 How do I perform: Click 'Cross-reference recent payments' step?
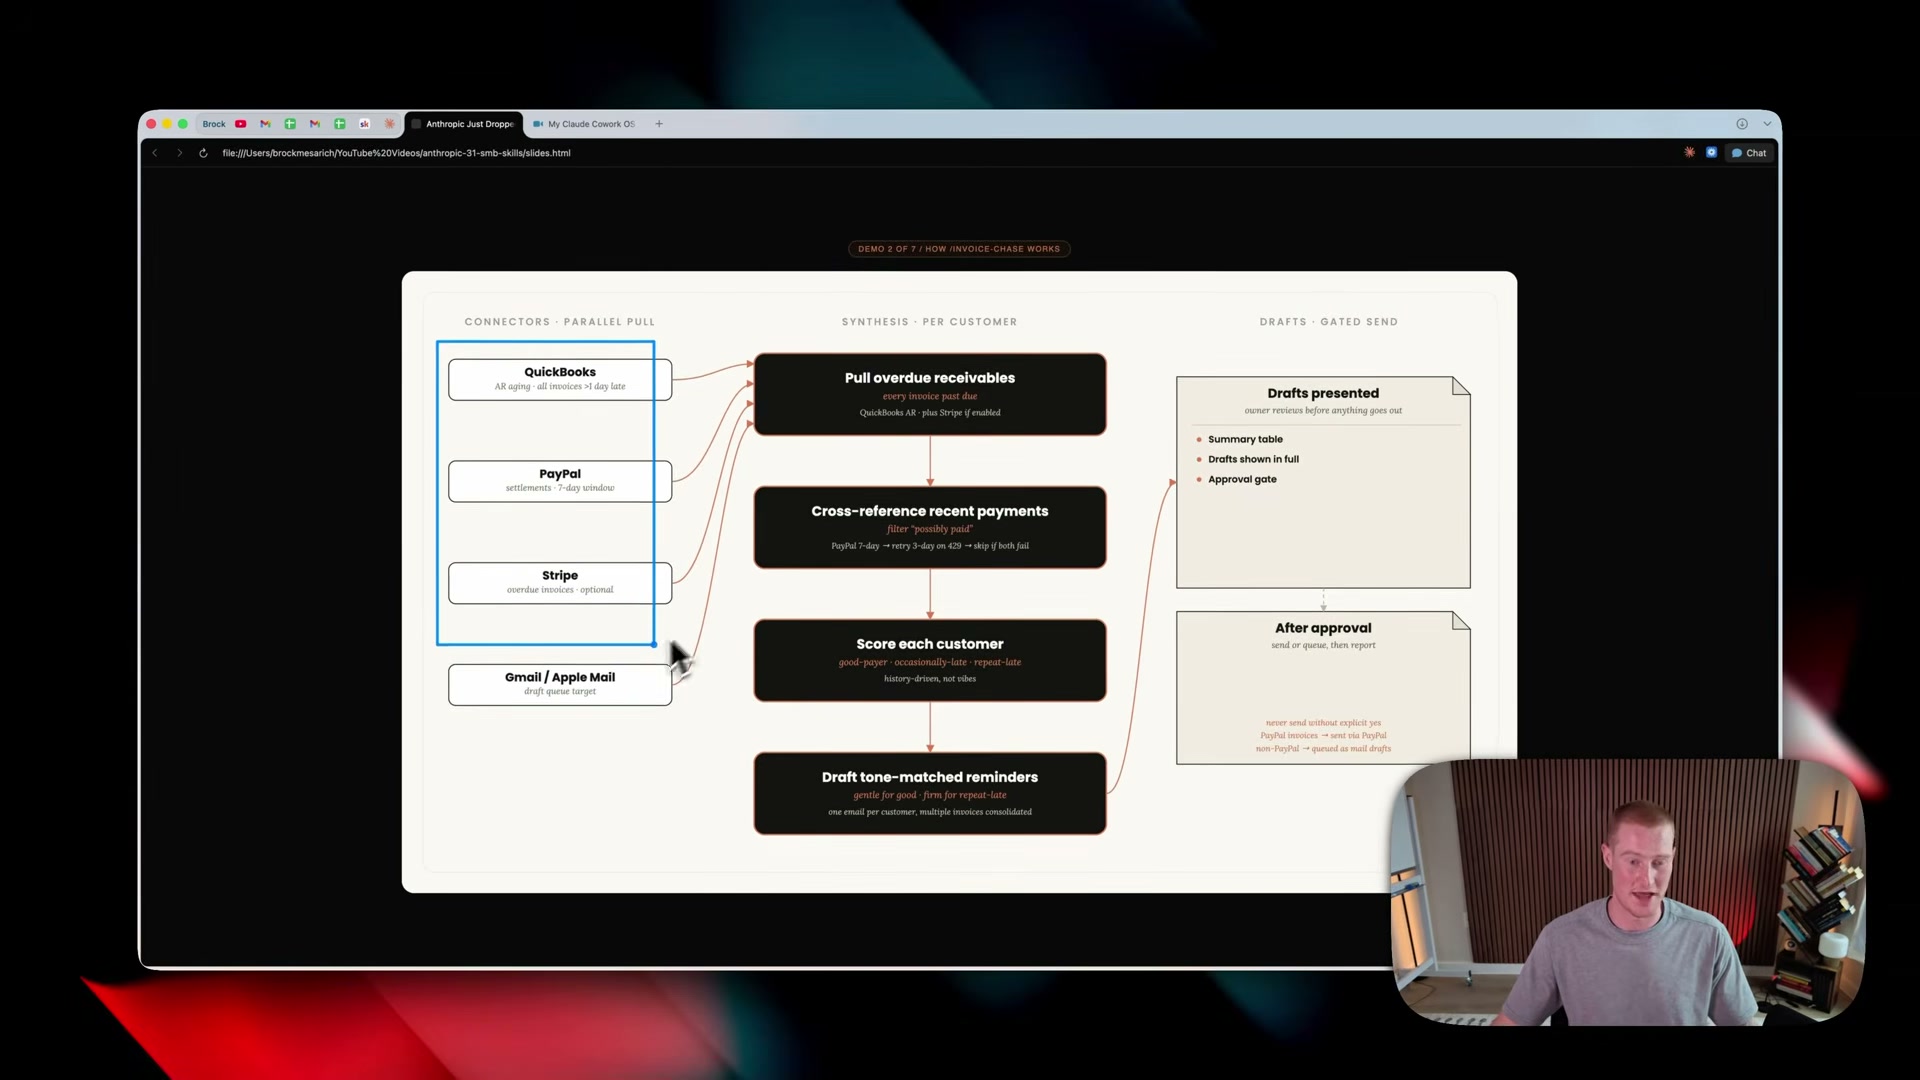coord(930,527)
